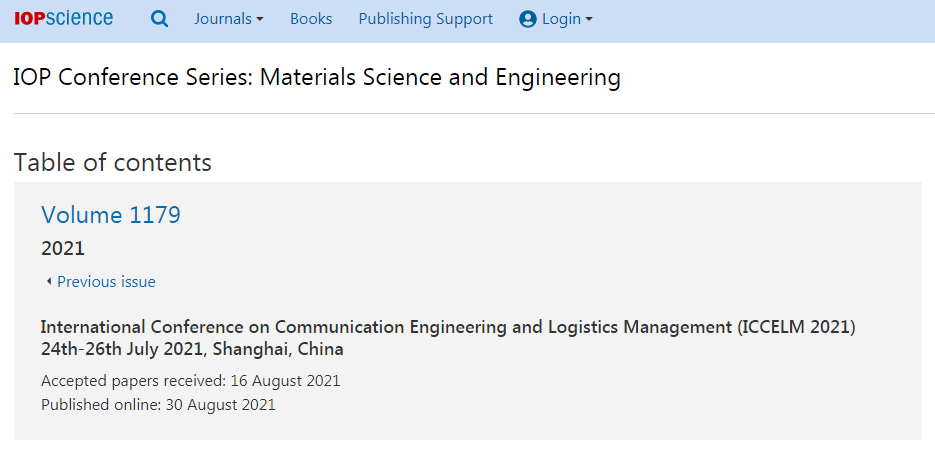Screen dimensions: 935x454
Task: Go to Books in the navigation bar
Action: tap(311, 19)
